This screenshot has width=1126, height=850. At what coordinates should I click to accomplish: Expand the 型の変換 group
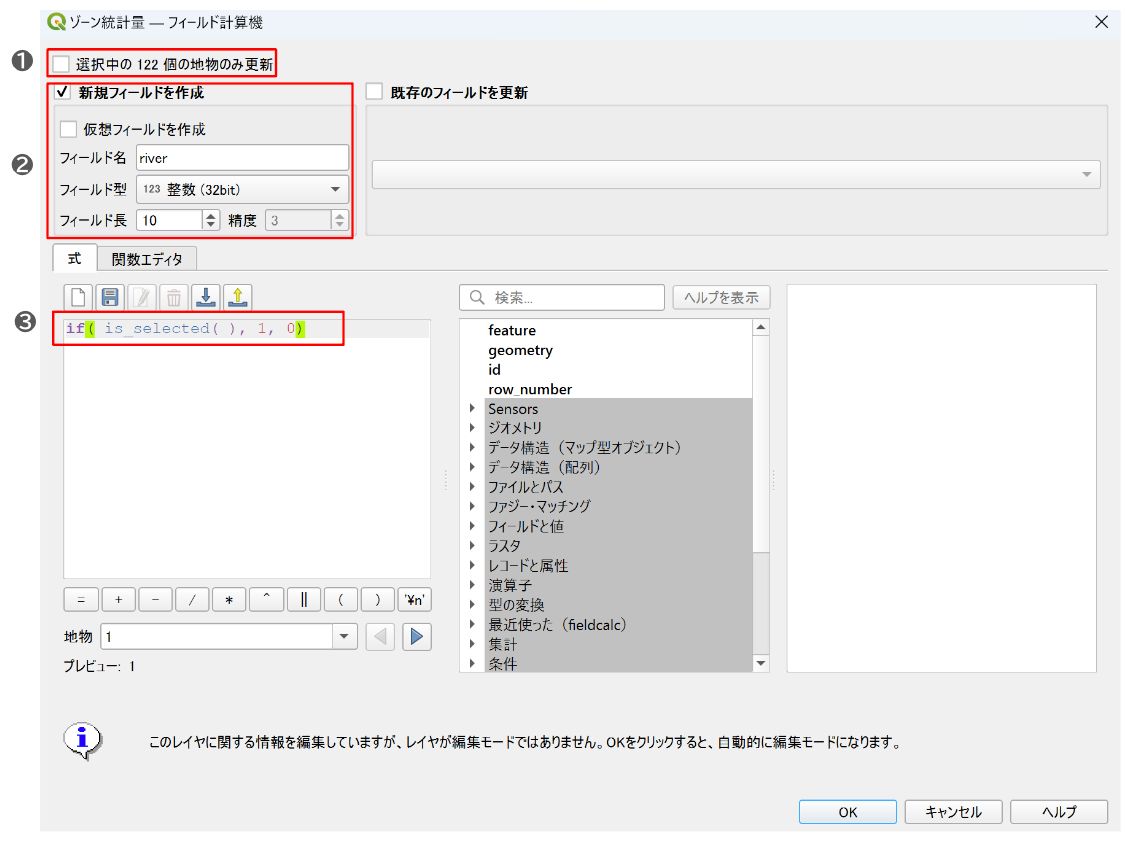(x=472, y=604)
